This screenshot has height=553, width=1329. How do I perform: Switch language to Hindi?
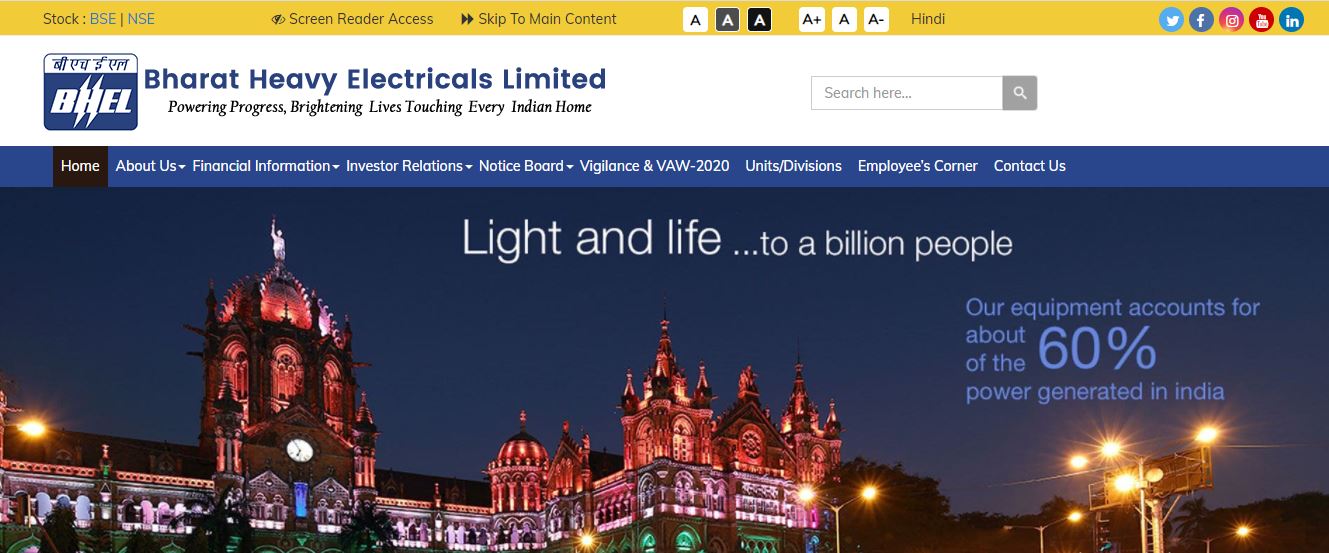click(928, 19)
